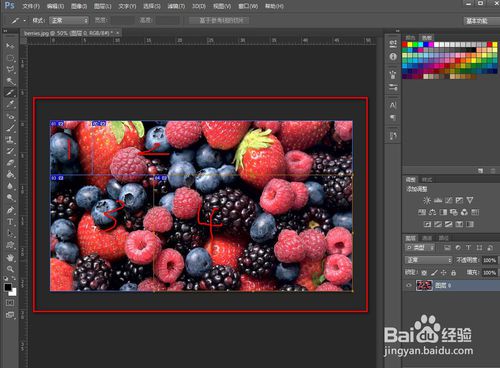Image resolution: width=500 pixels, height=368 pixels.
Task: Open the 样式 style dropdown in options bar
Action: [69, 20]
